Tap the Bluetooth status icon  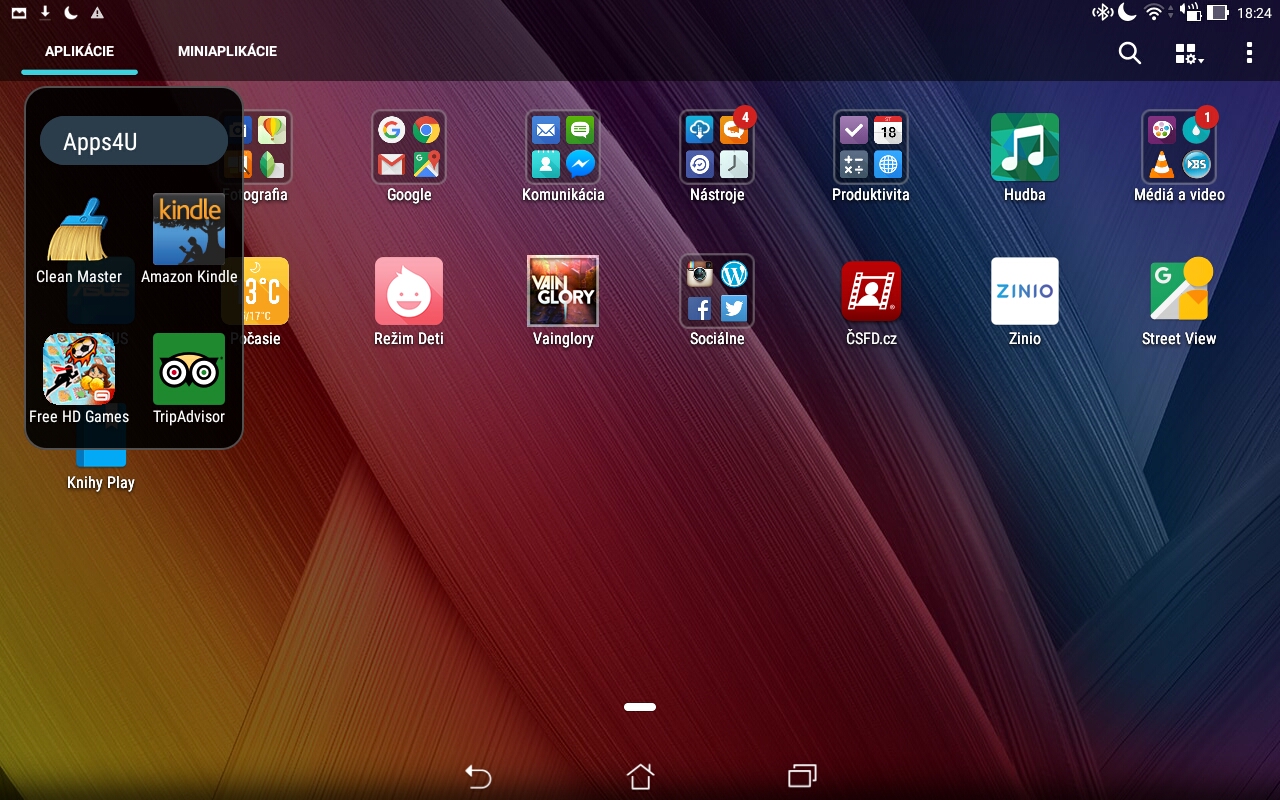pos(1102,12)
